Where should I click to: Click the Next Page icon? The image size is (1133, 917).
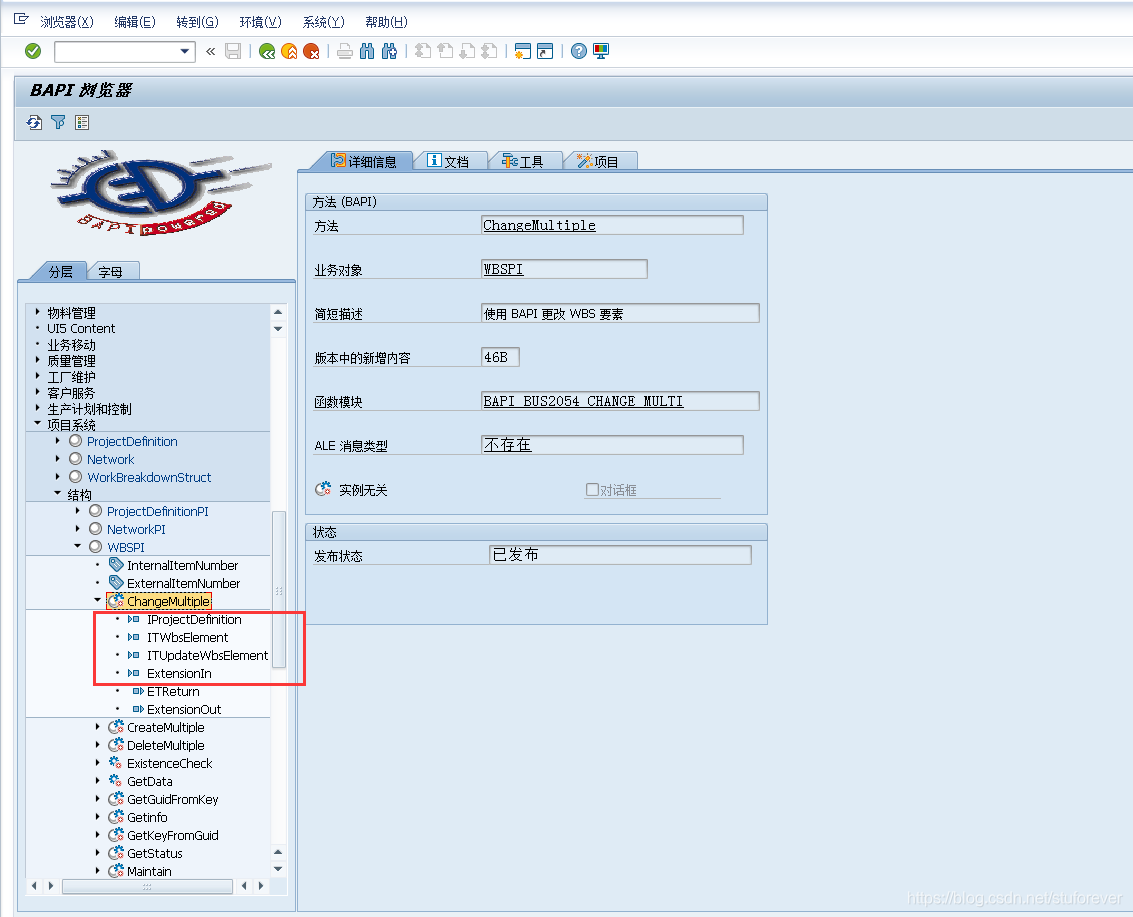(468, 51)
